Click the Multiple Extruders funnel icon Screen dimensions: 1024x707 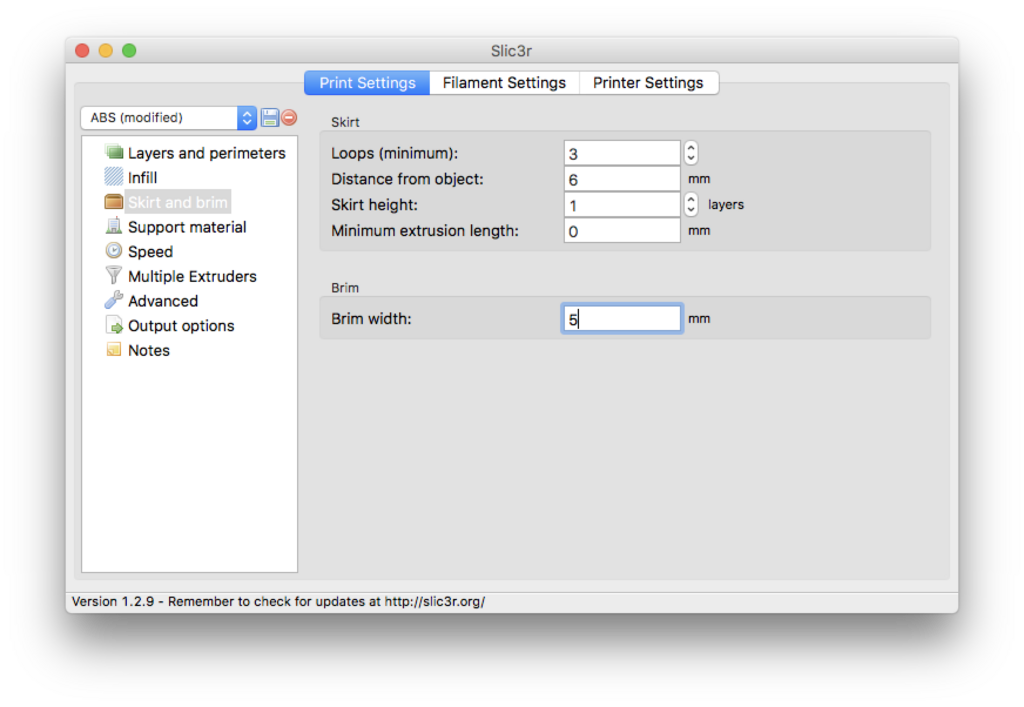pyautogui.click(x=114, y=275)
